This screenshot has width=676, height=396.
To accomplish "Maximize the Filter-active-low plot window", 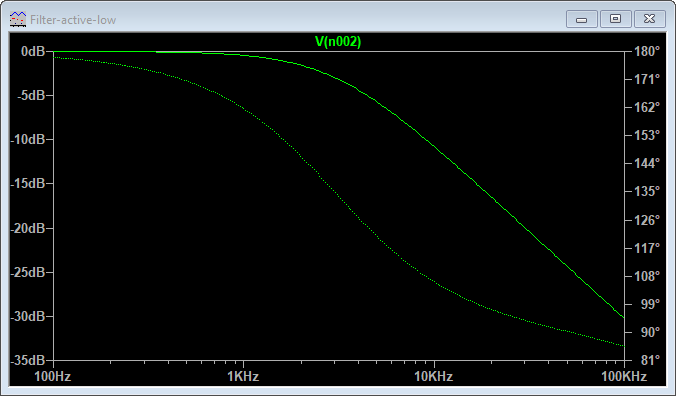I will click(x=615, y=19).
